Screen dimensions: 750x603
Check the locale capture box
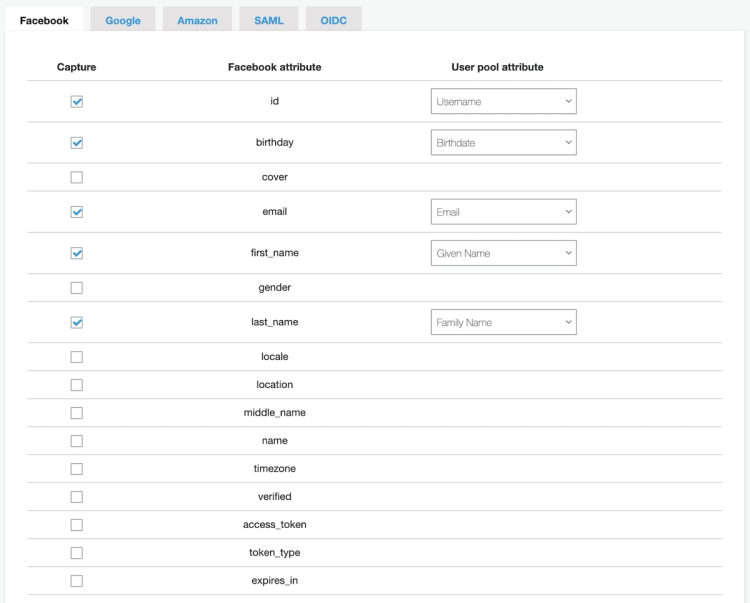tap(77, 357)
